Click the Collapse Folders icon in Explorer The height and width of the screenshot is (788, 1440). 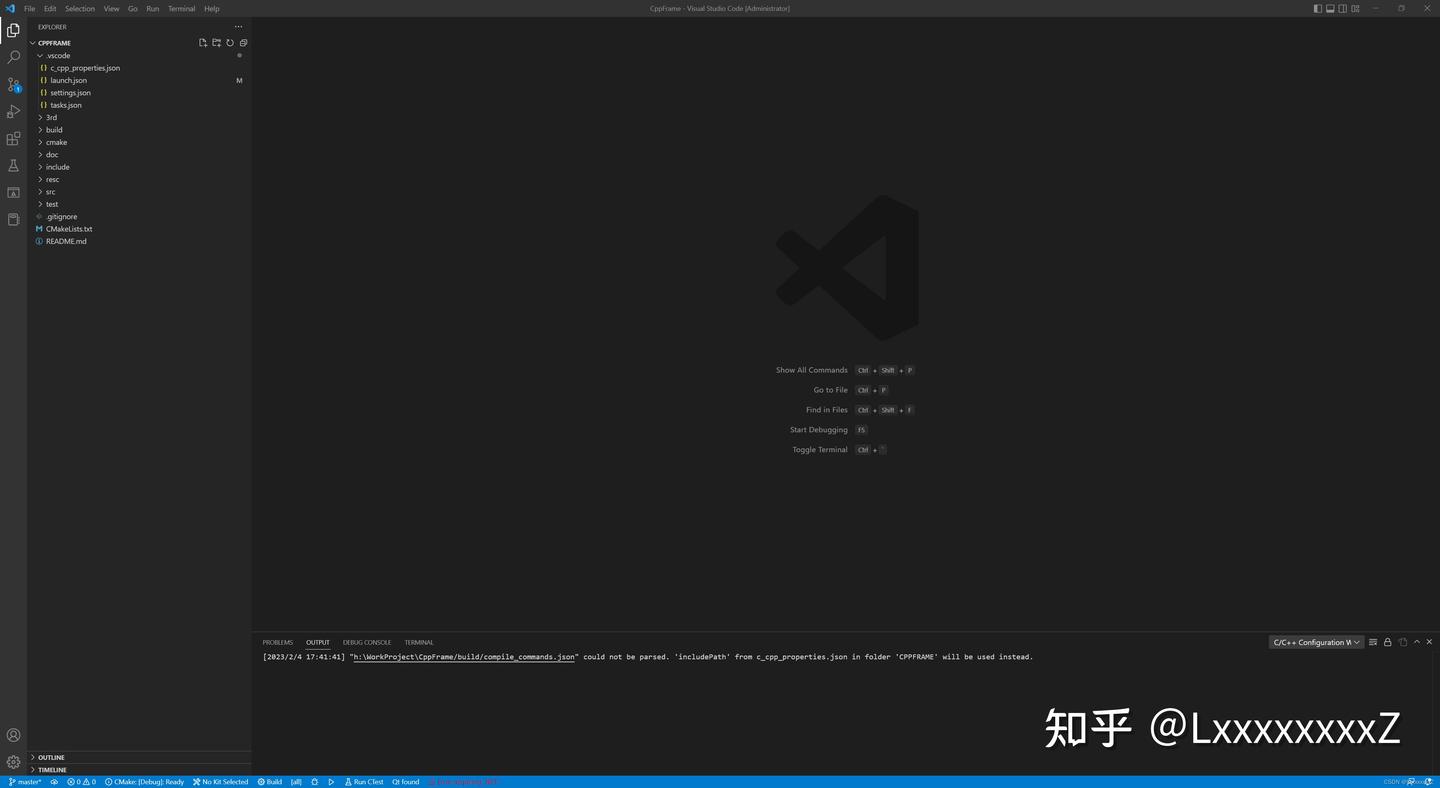tap(243, 42)
